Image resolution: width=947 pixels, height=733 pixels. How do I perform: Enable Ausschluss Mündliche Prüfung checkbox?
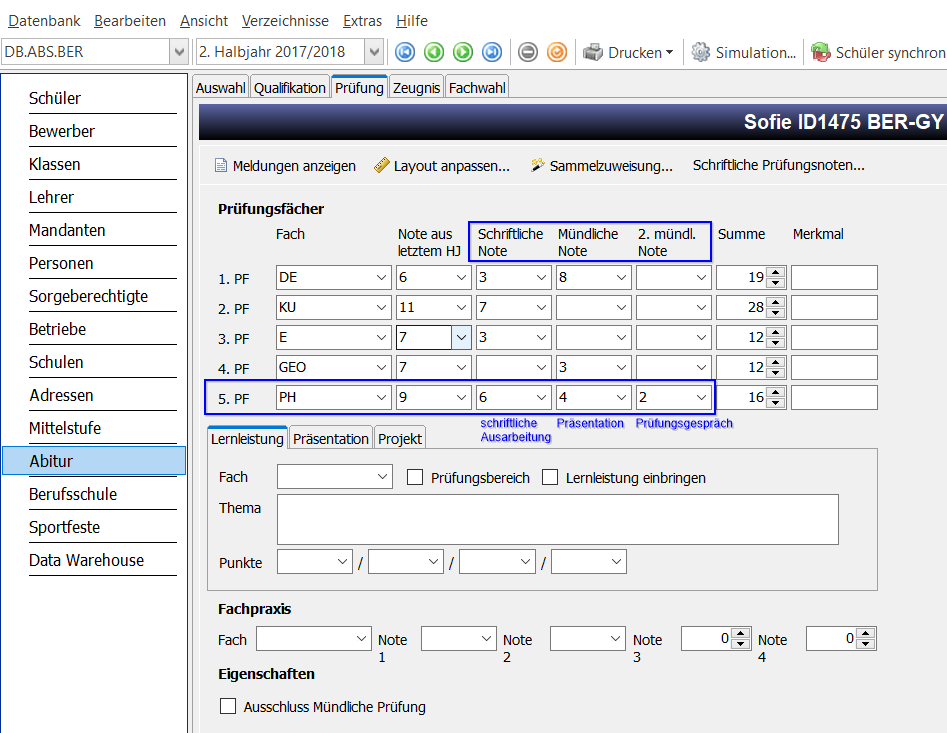coord(228,706)
